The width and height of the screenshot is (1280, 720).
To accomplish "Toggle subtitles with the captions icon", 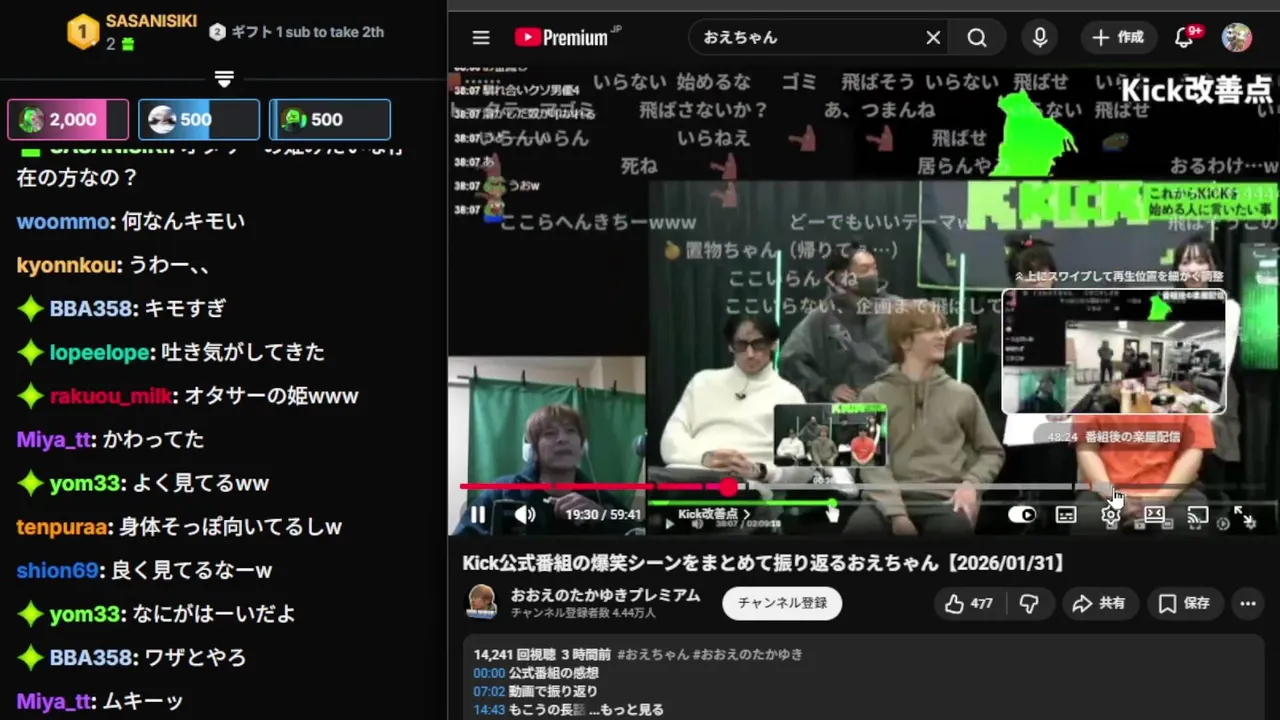I will point(1066,515).
